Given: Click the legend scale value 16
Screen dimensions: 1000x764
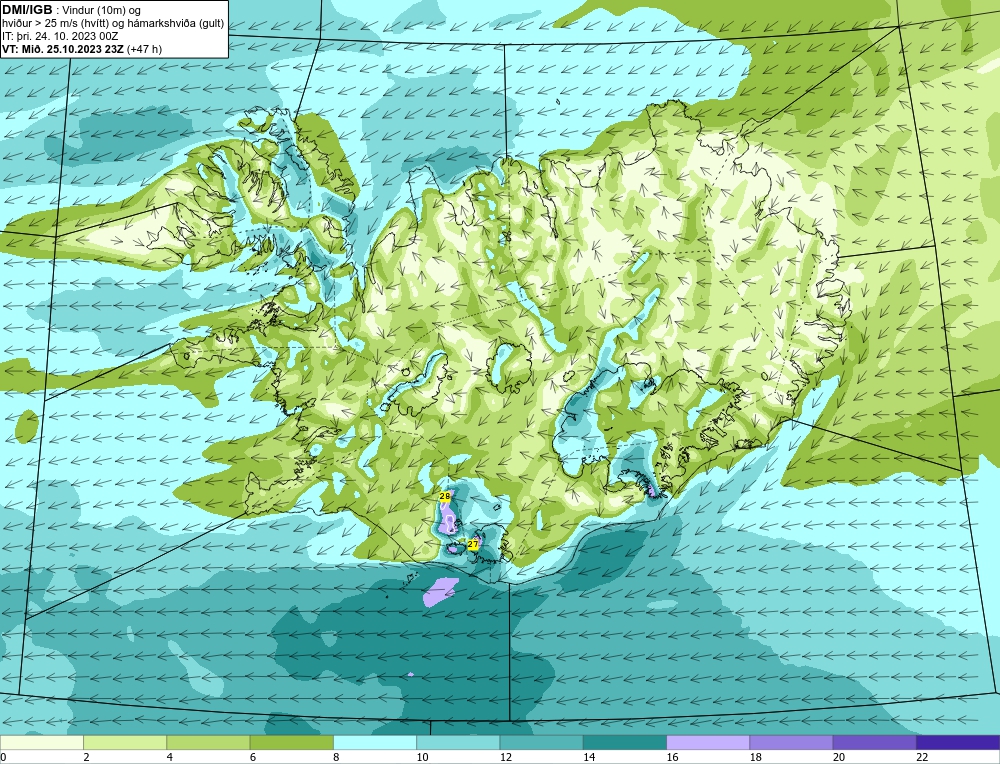Looking at the screenshot, I should click(672, 757).
